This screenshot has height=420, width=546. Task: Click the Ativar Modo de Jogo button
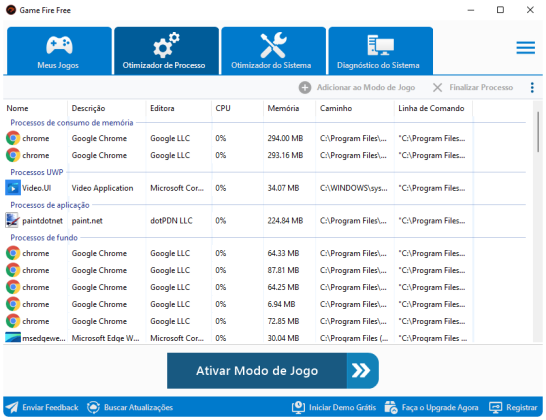273,371
